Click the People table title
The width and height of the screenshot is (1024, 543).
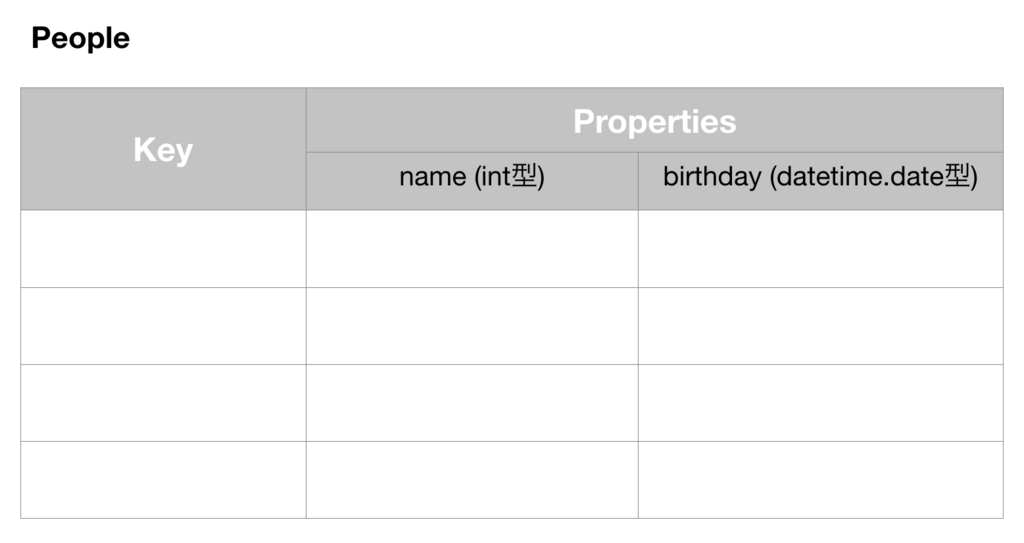pos(80,38)
